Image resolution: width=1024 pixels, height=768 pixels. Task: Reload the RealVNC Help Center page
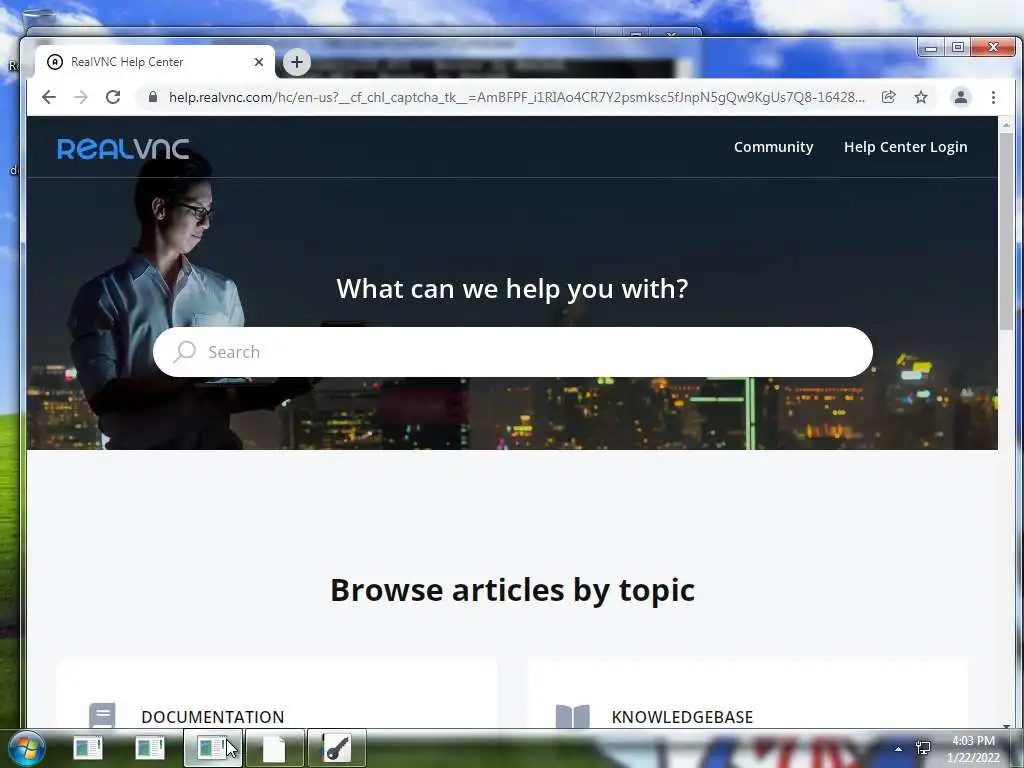pyautogui.click(x=113, y=97)
